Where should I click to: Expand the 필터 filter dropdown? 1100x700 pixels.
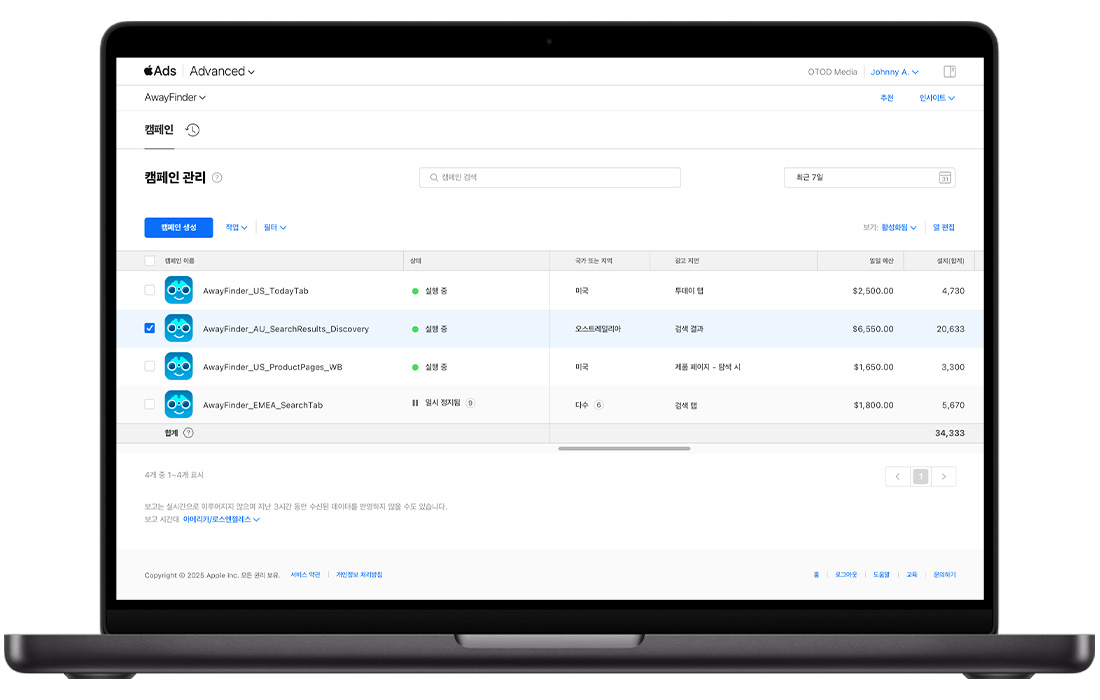pos(275,228)
